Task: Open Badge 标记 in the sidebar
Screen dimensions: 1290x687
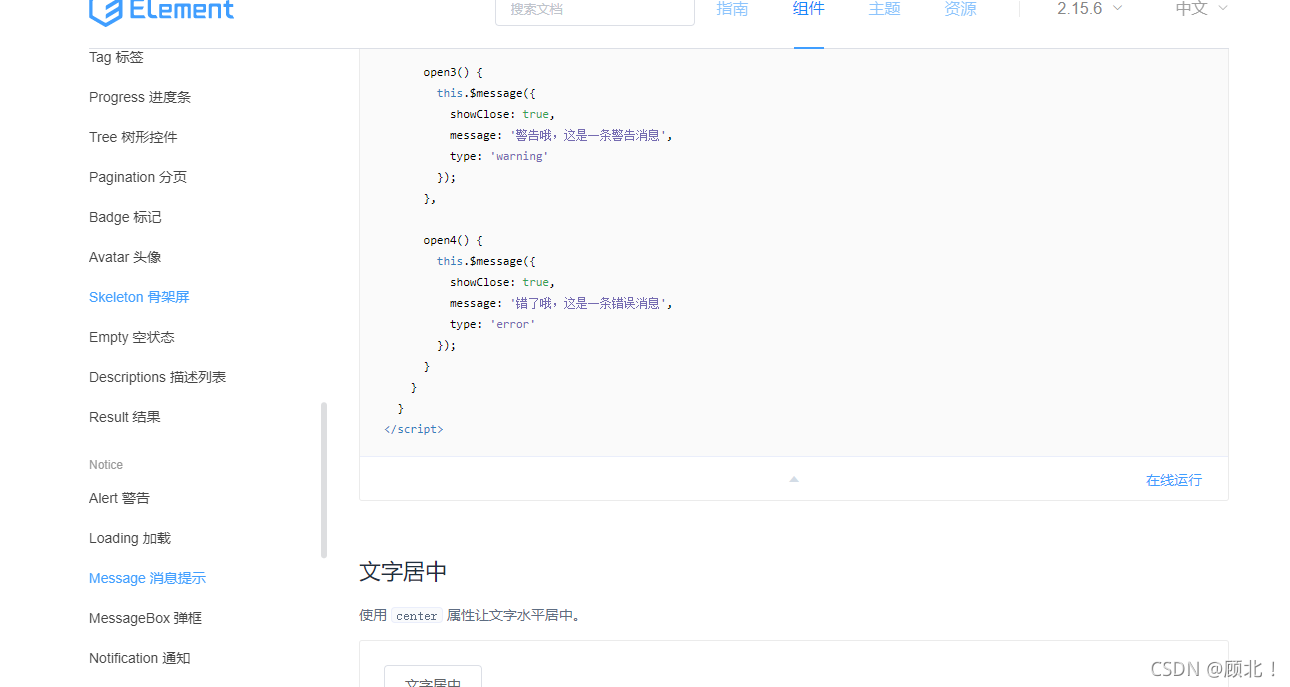Action: tap(125, 217)
